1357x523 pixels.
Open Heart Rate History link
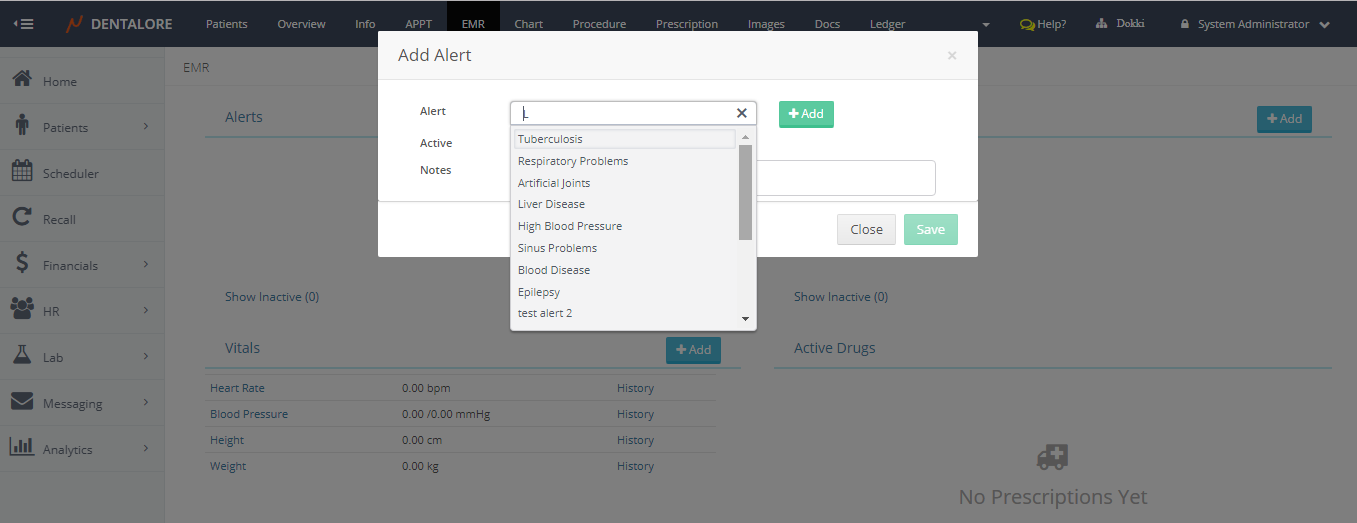coord(635,388)
